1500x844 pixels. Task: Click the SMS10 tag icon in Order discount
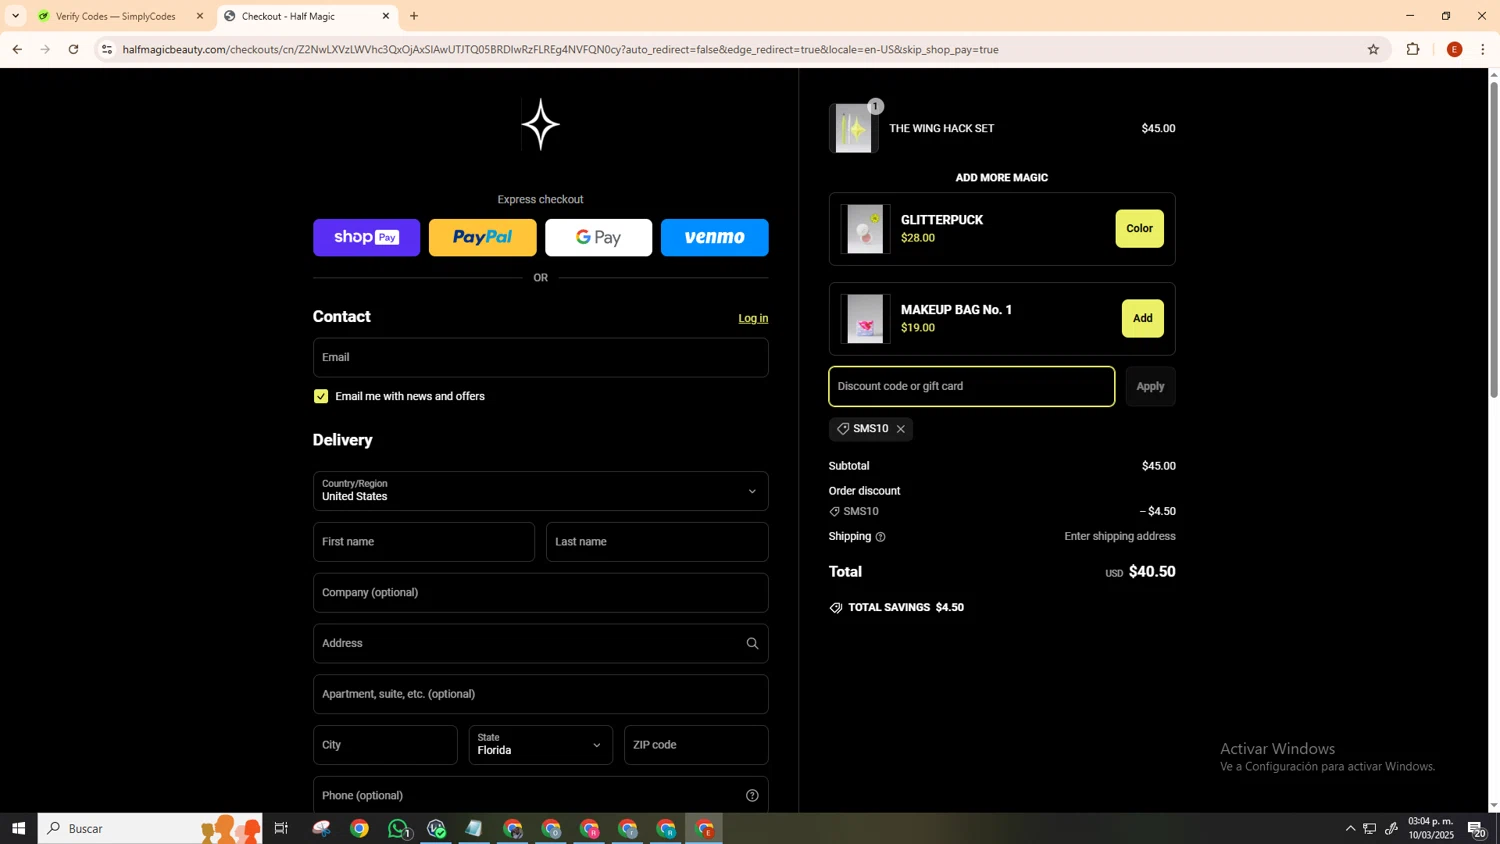pyautogui.click(x=835, y=512)
